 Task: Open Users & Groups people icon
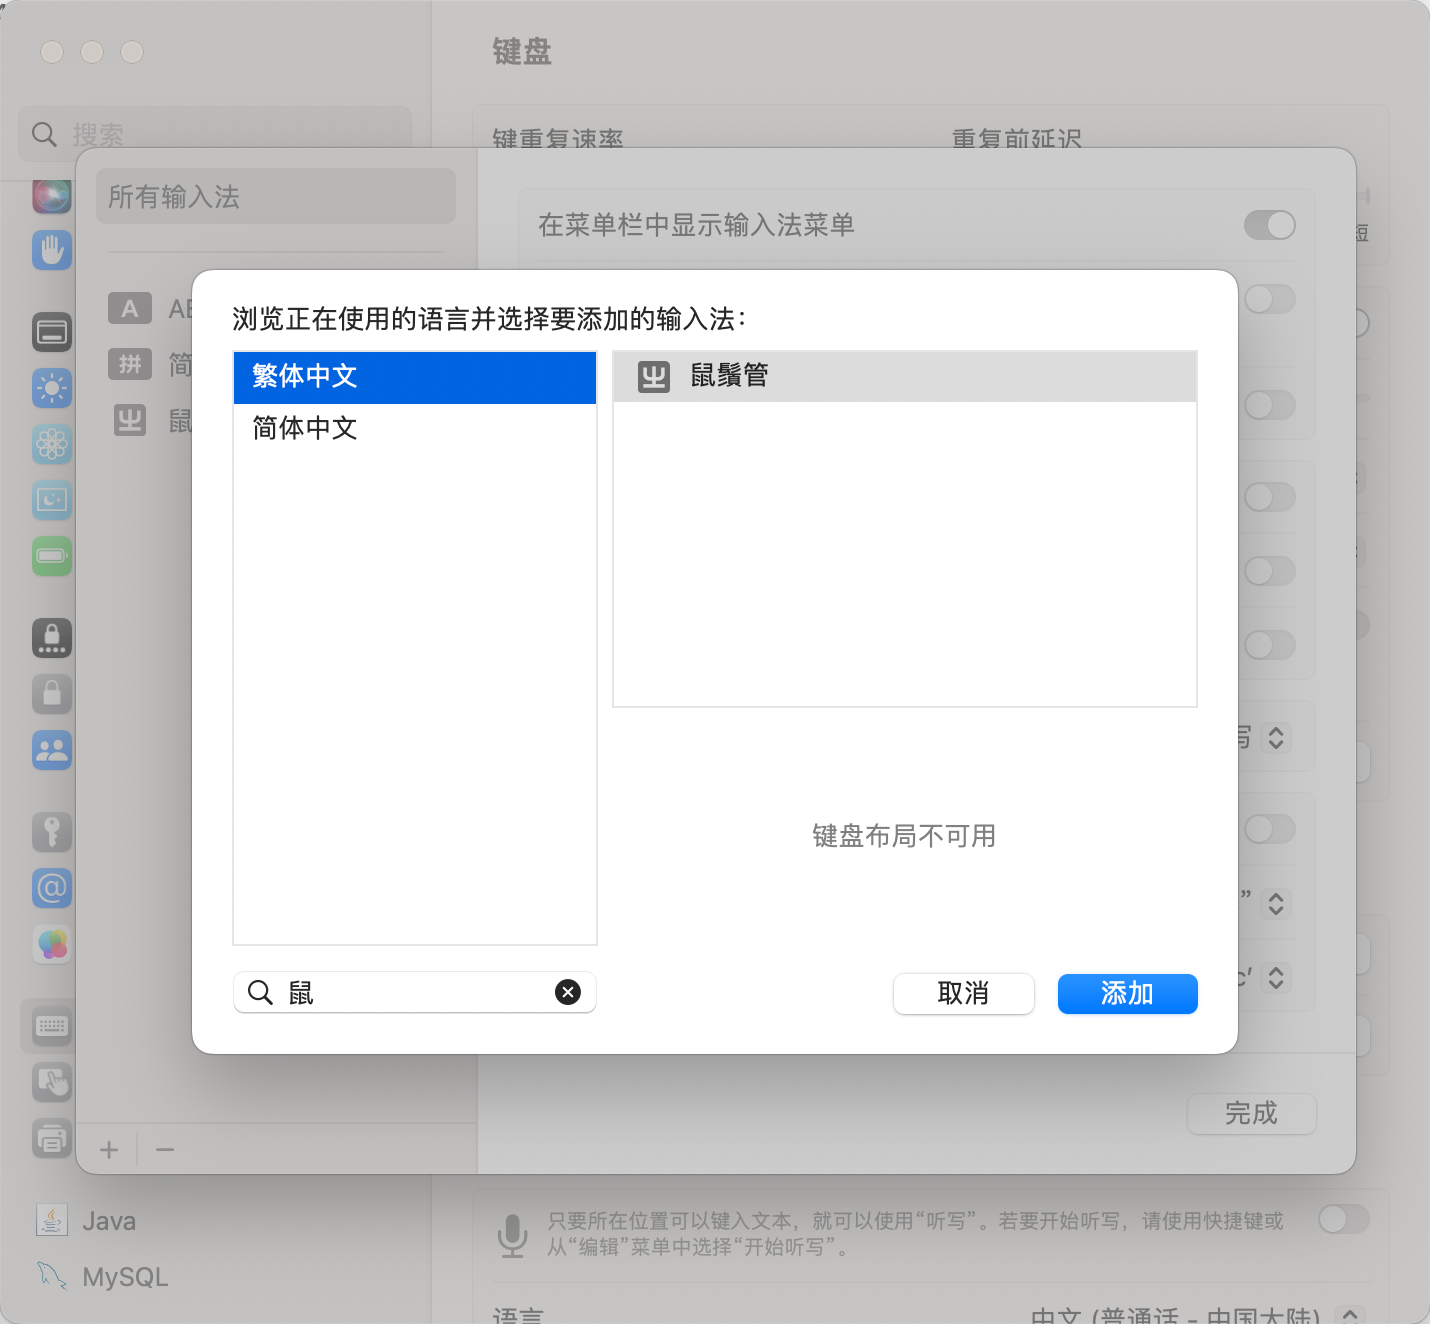point(52,749)
